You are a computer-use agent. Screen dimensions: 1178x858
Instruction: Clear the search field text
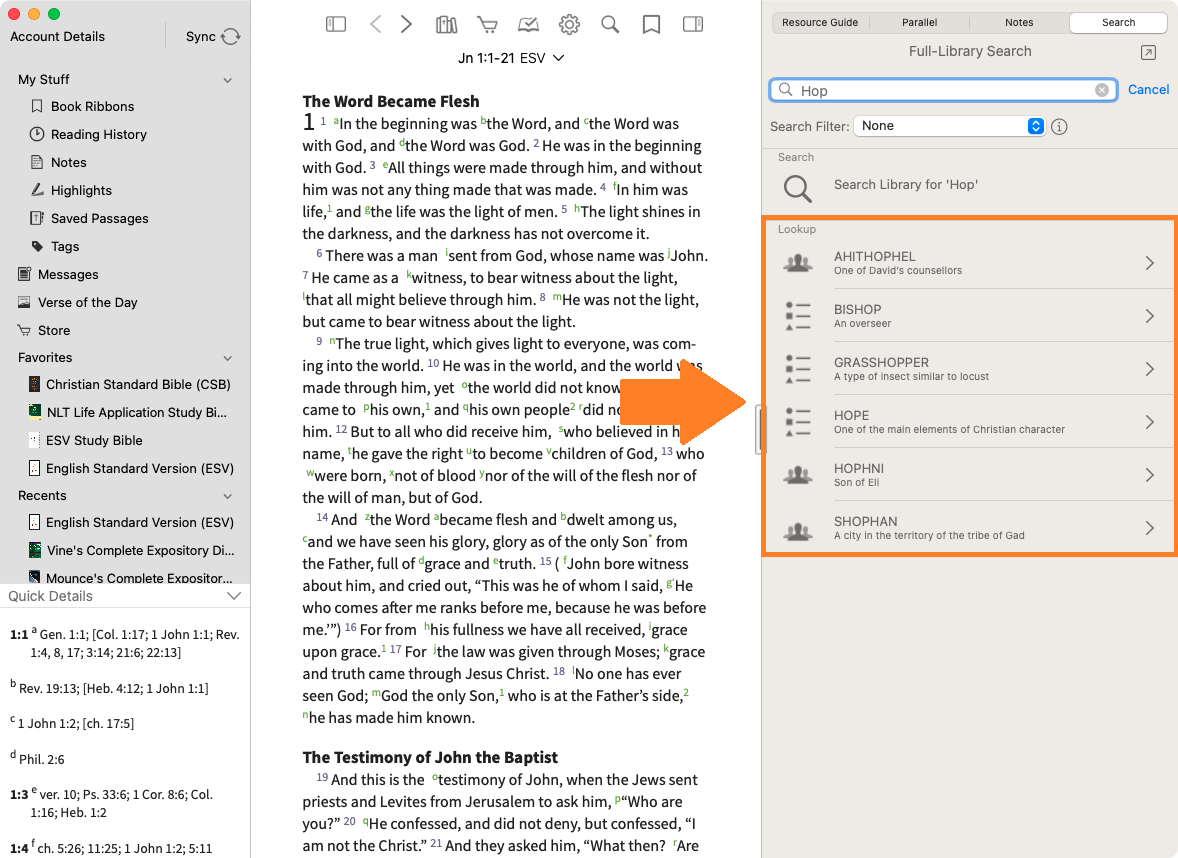point(1102,90)
